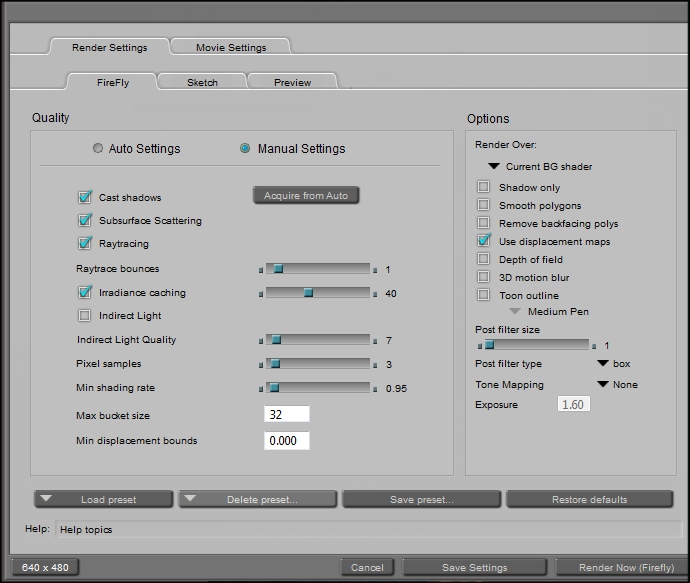The width and height of the screenshot is (690, 583).
Task: Click the Max bucket size input field
Action: [287, 415]
